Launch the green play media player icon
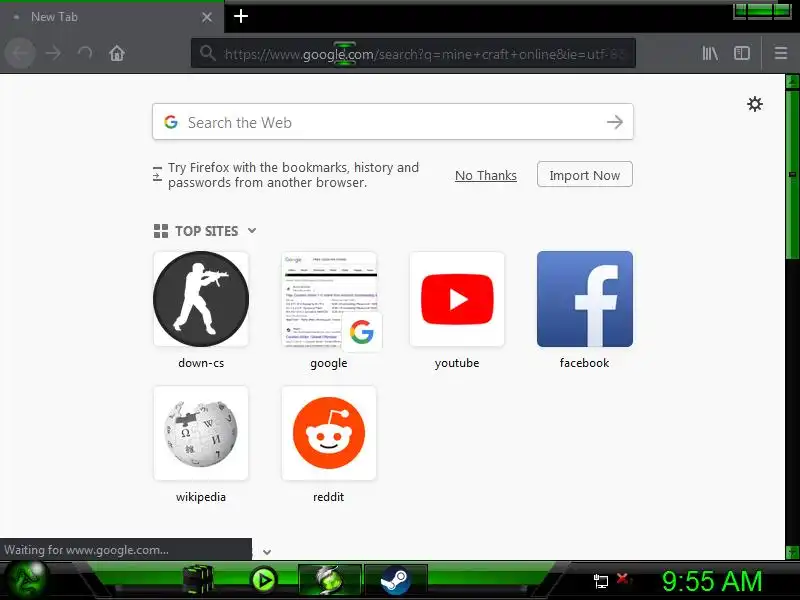This screenshot has height=600, width=800. click(x=263, y=580)
